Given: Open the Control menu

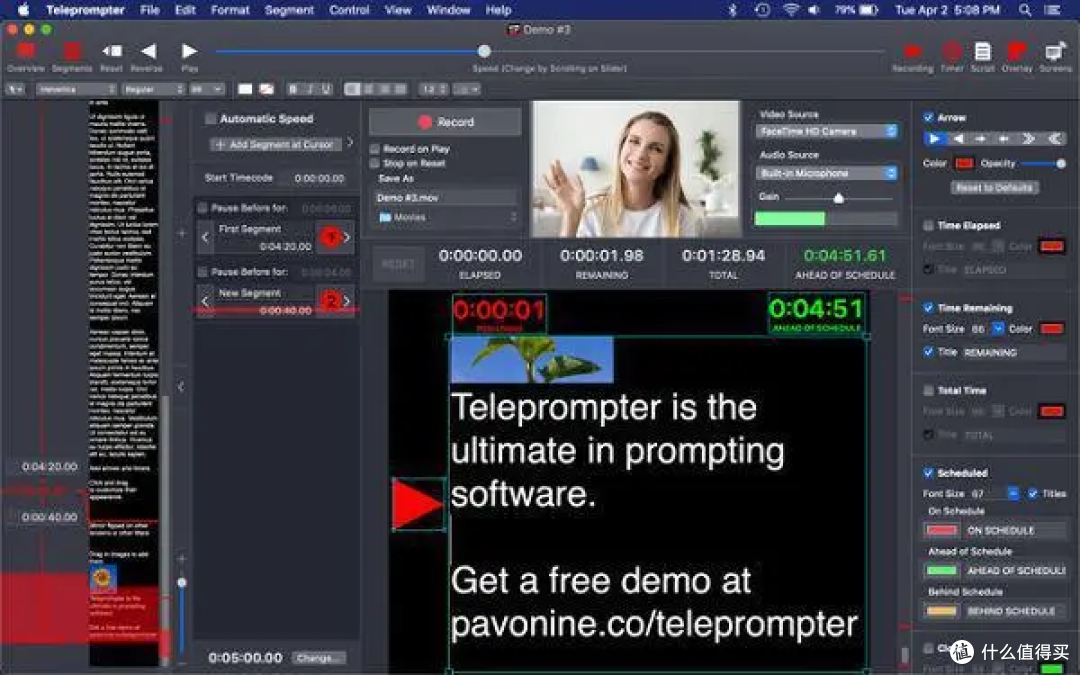Looking at the screenshot, I should click(x=349, y=10).
